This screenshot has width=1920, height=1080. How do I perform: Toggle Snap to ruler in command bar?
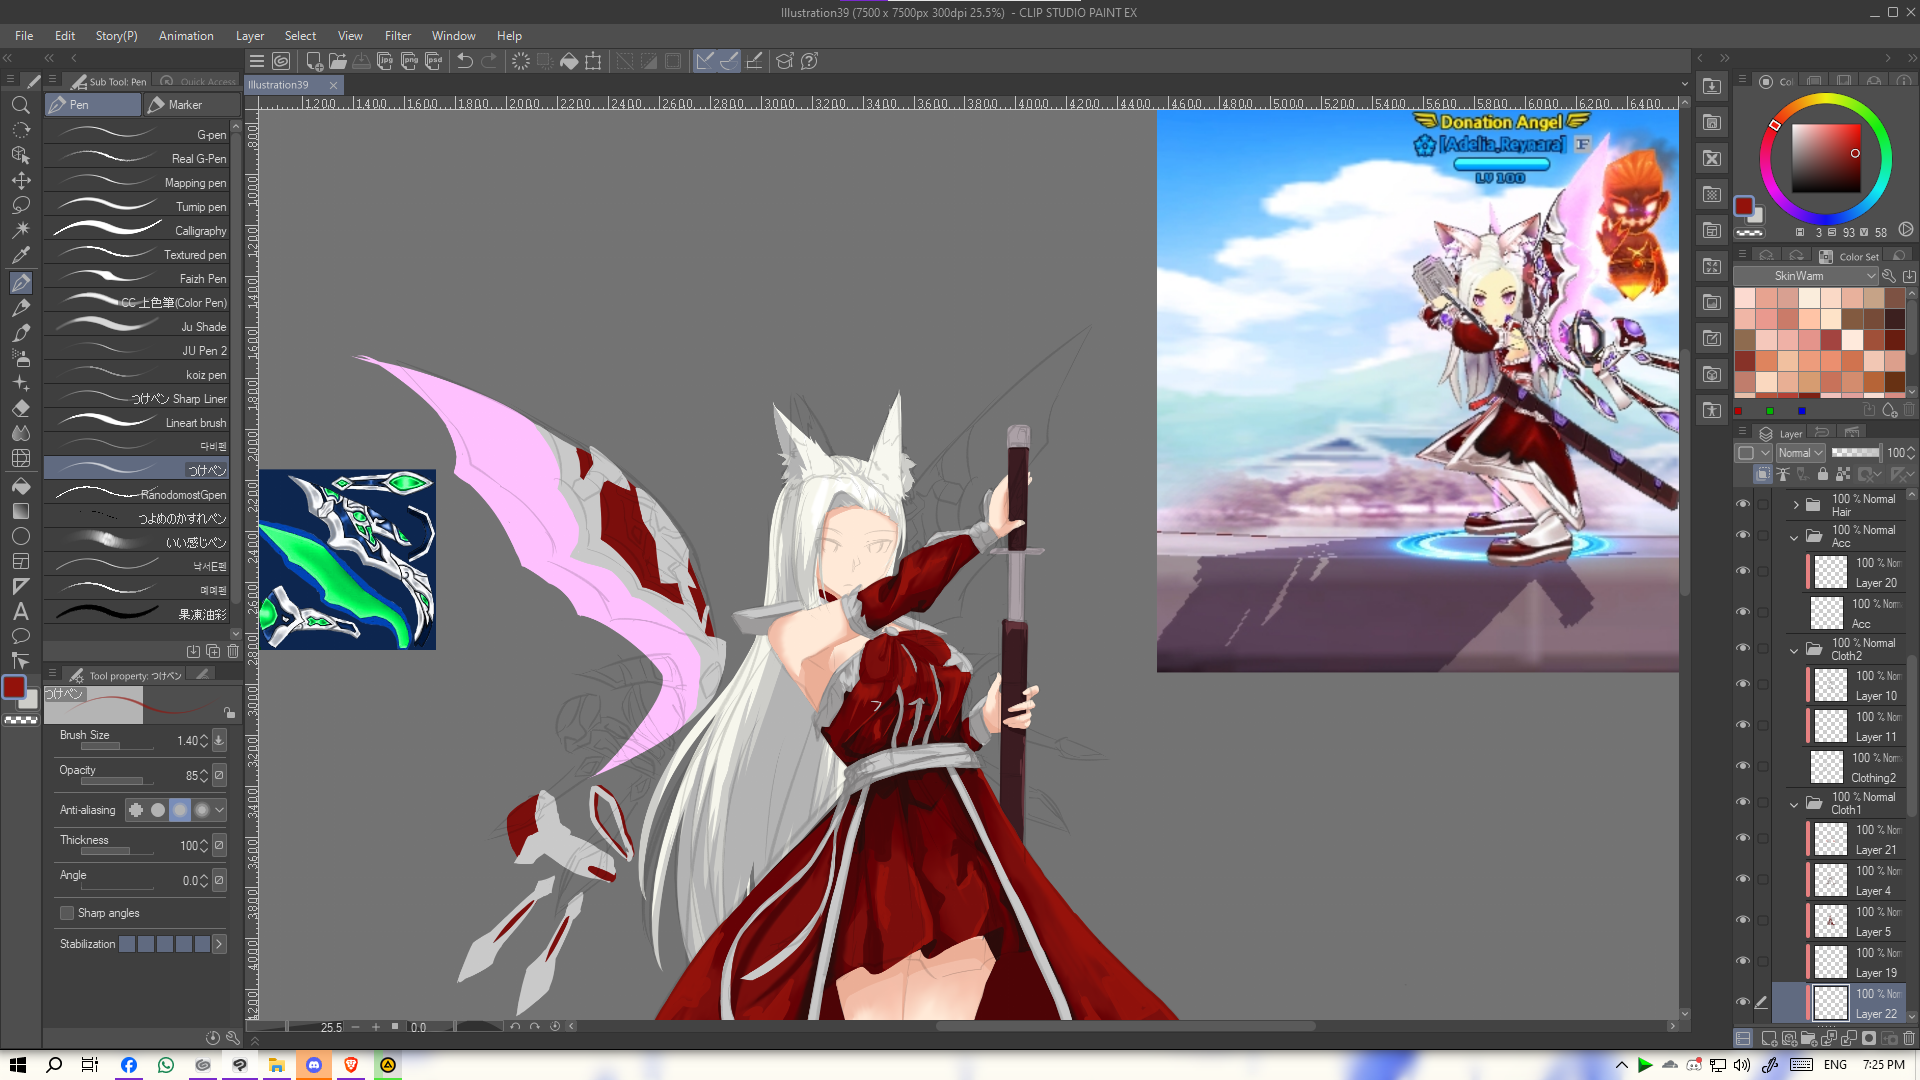tap(705, 61)
